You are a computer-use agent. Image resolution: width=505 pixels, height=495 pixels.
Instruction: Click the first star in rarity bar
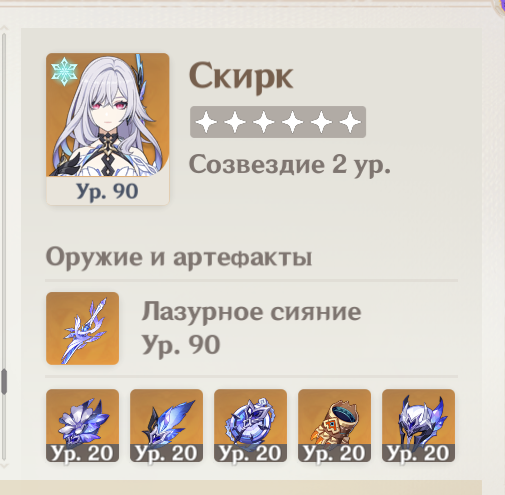206,122
